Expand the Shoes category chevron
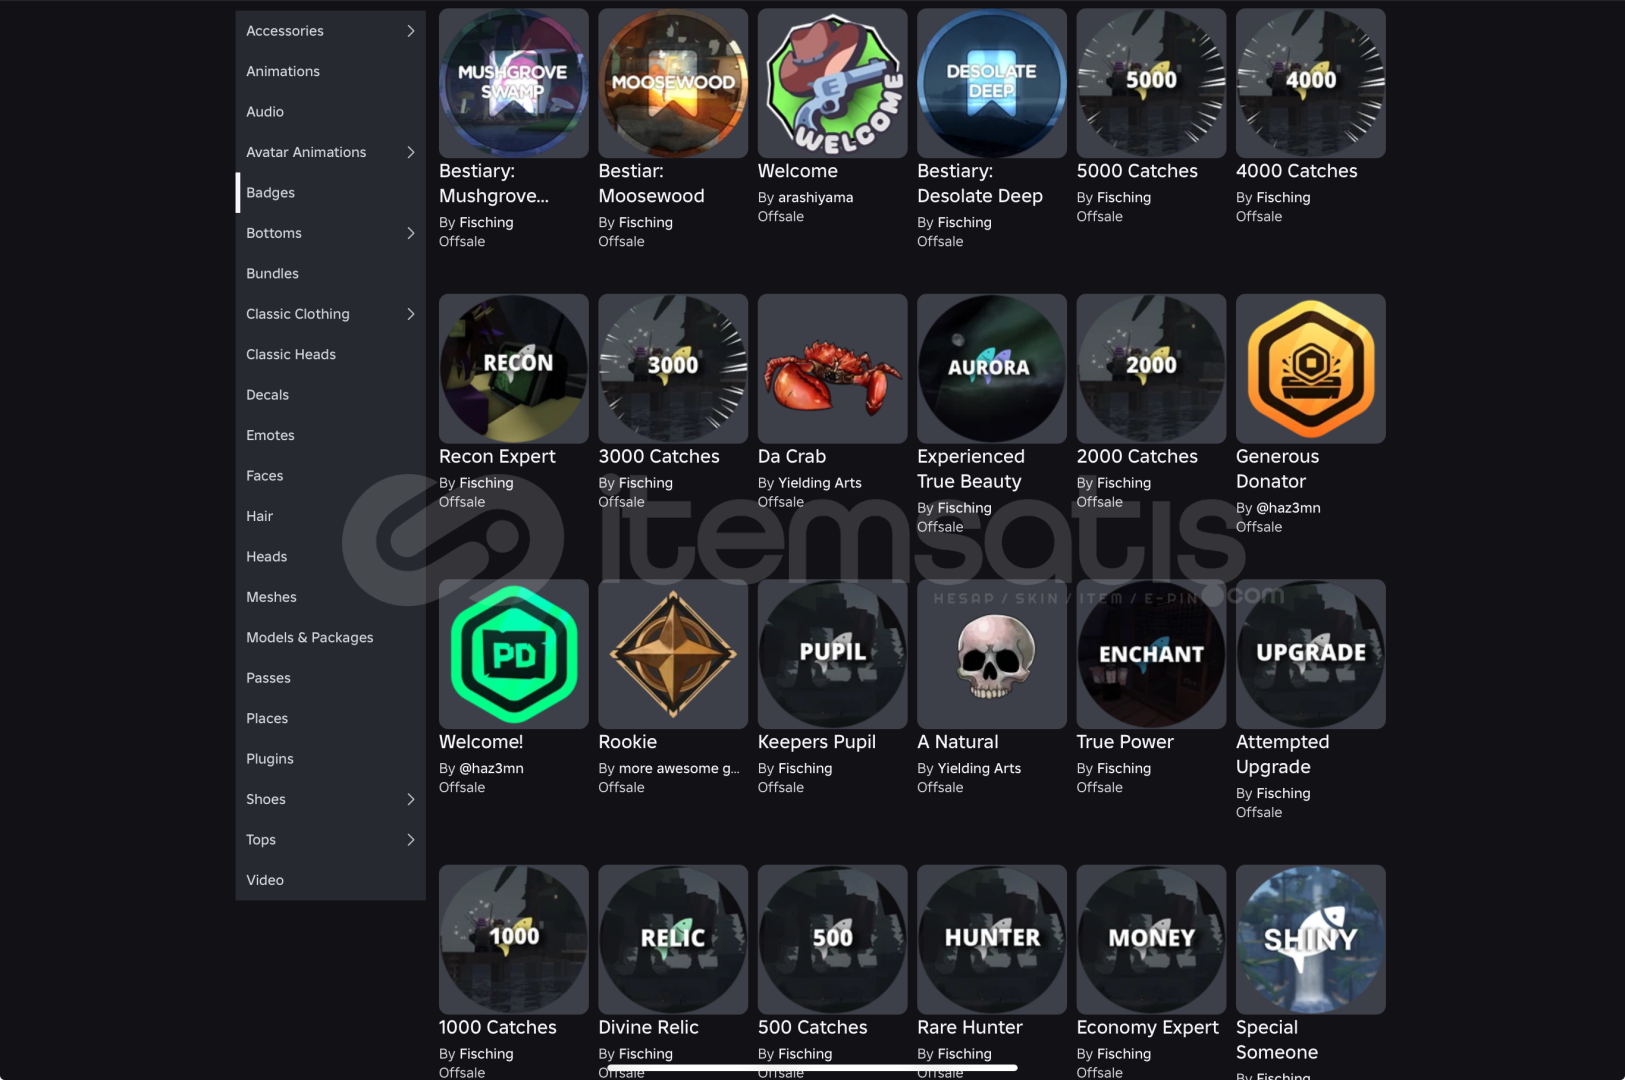Screen dimensions: 1625x1080 click(x=411, y=799)
